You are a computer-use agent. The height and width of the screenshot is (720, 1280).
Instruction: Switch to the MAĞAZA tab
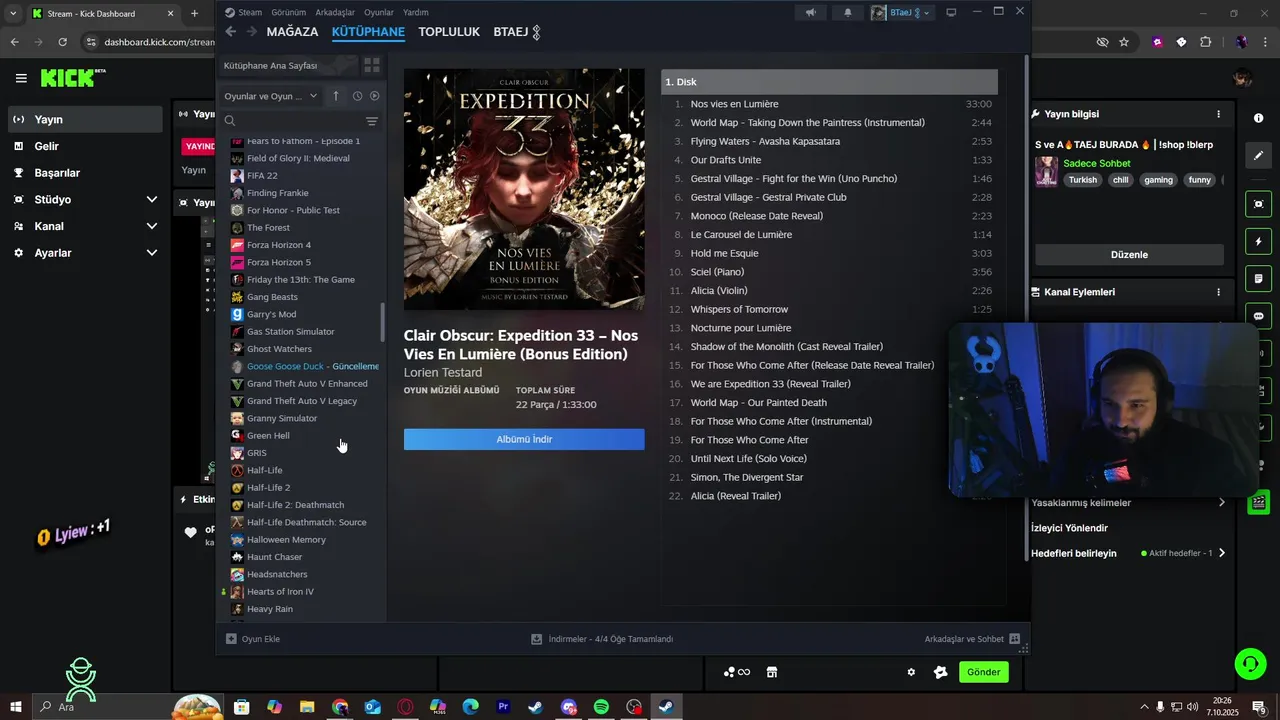292,32
